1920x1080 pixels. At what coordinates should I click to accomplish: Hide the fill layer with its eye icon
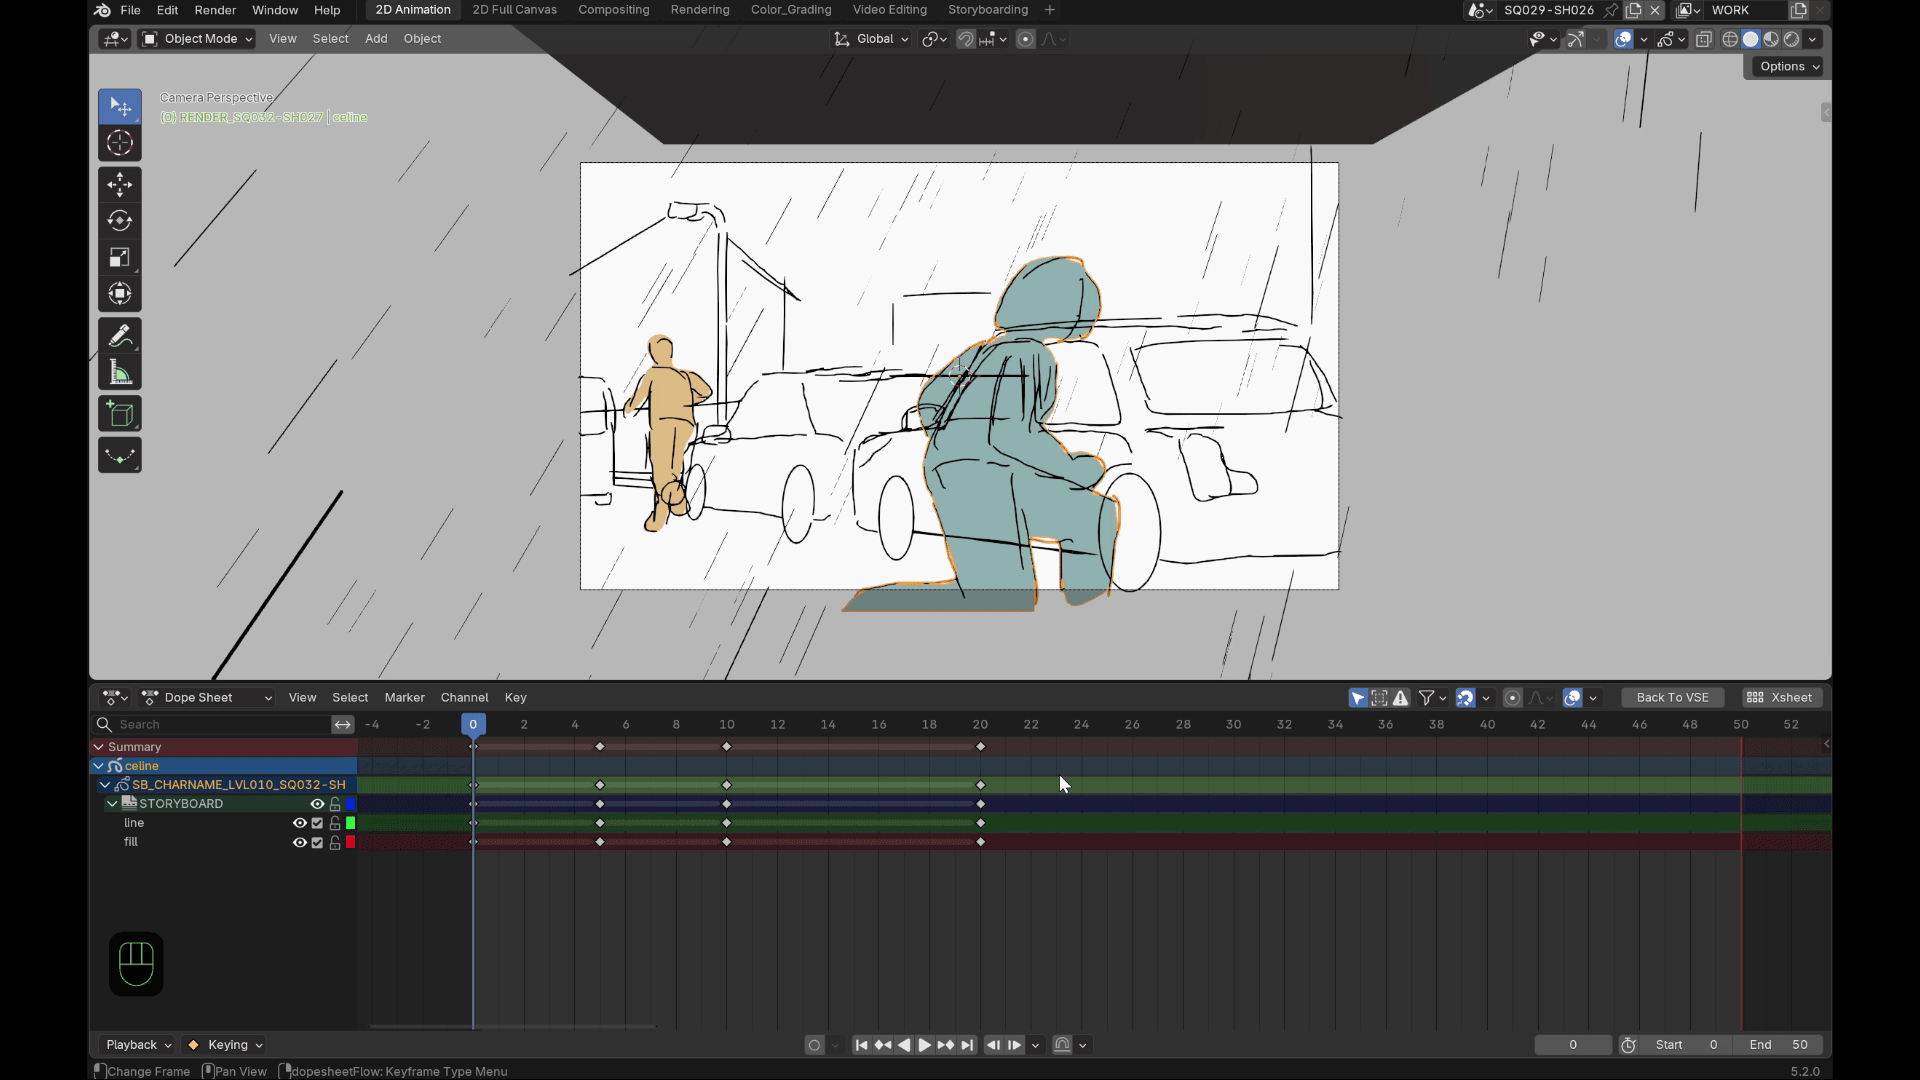(299, 842)
